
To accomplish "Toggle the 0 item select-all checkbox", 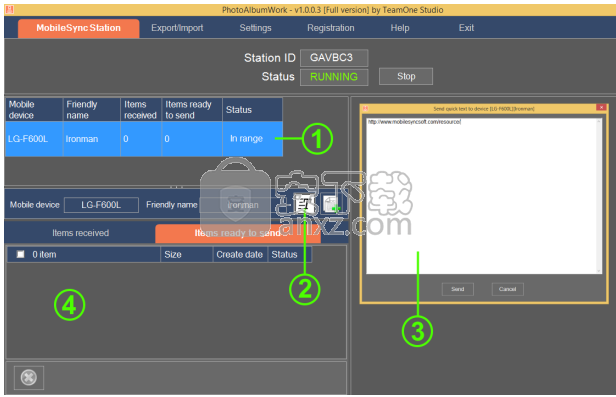I will [x=20, y=254].
